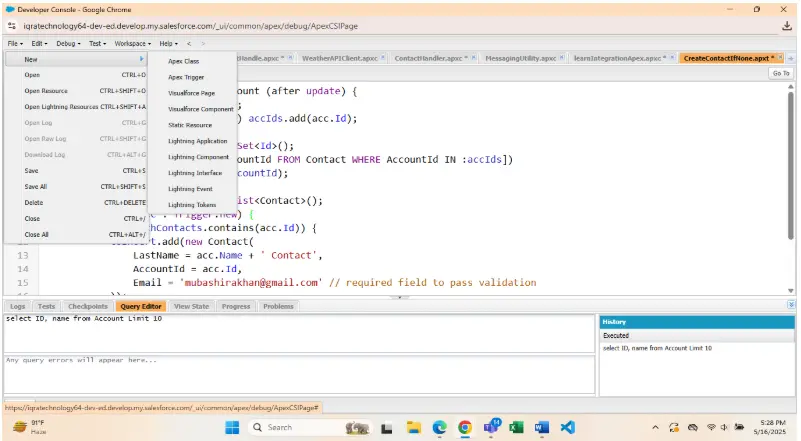Choose Open from File menu

click(x=77, y=75)
